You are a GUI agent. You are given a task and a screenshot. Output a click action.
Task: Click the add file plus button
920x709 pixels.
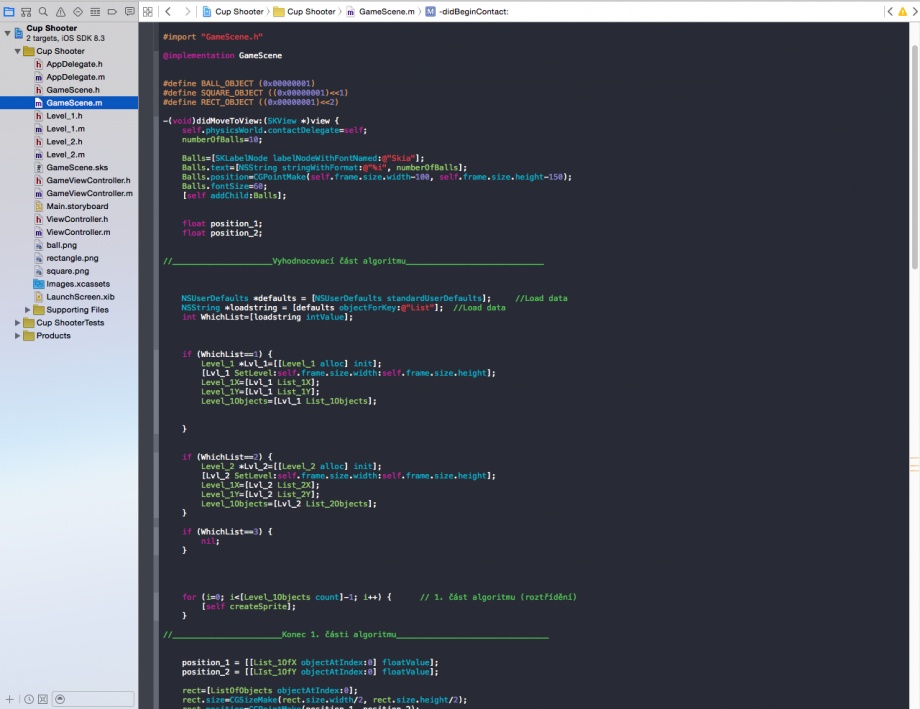coord(10,699)
